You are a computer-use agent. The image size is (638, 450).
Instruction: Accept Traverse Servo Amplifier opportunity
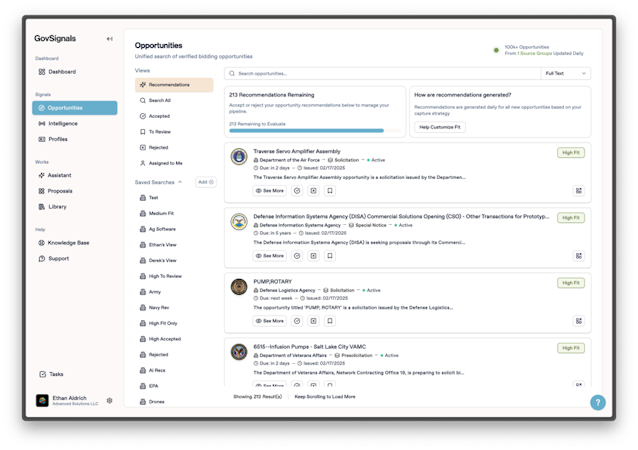coord(297,190)
